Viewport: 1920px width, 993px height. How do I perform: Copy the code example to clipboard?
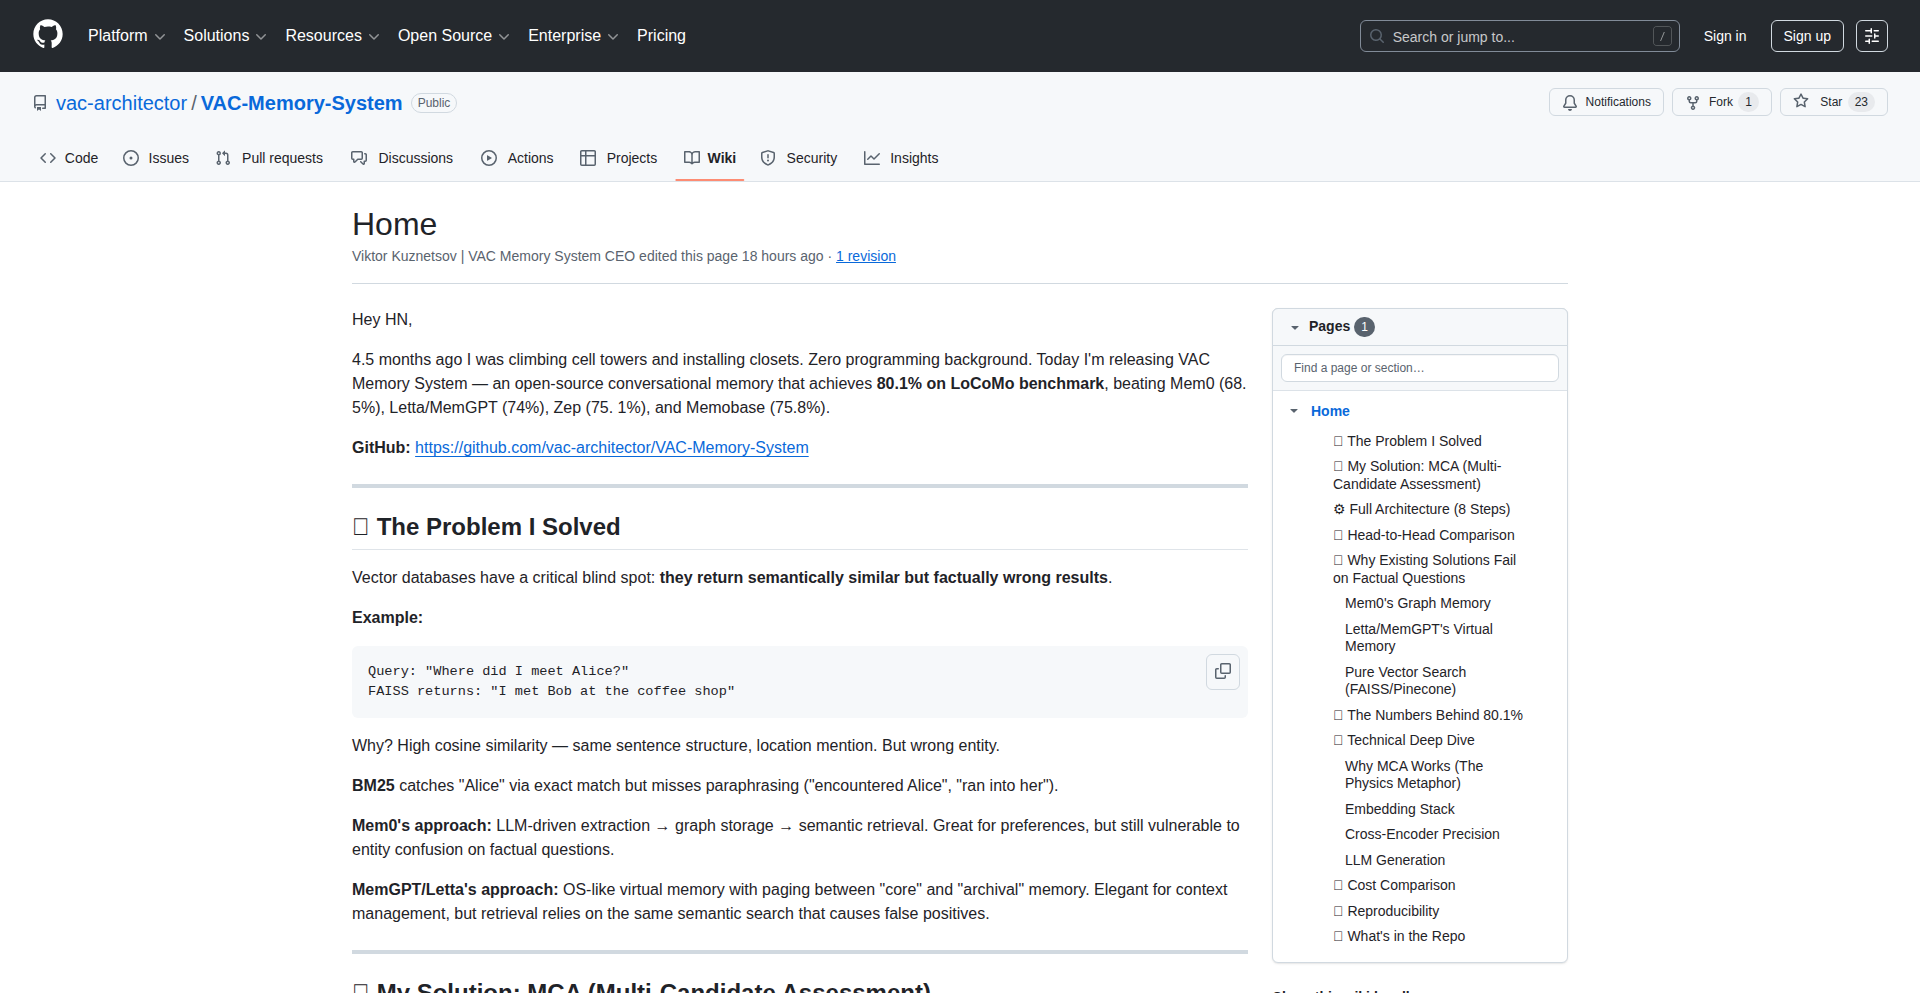coord(1223,672)
